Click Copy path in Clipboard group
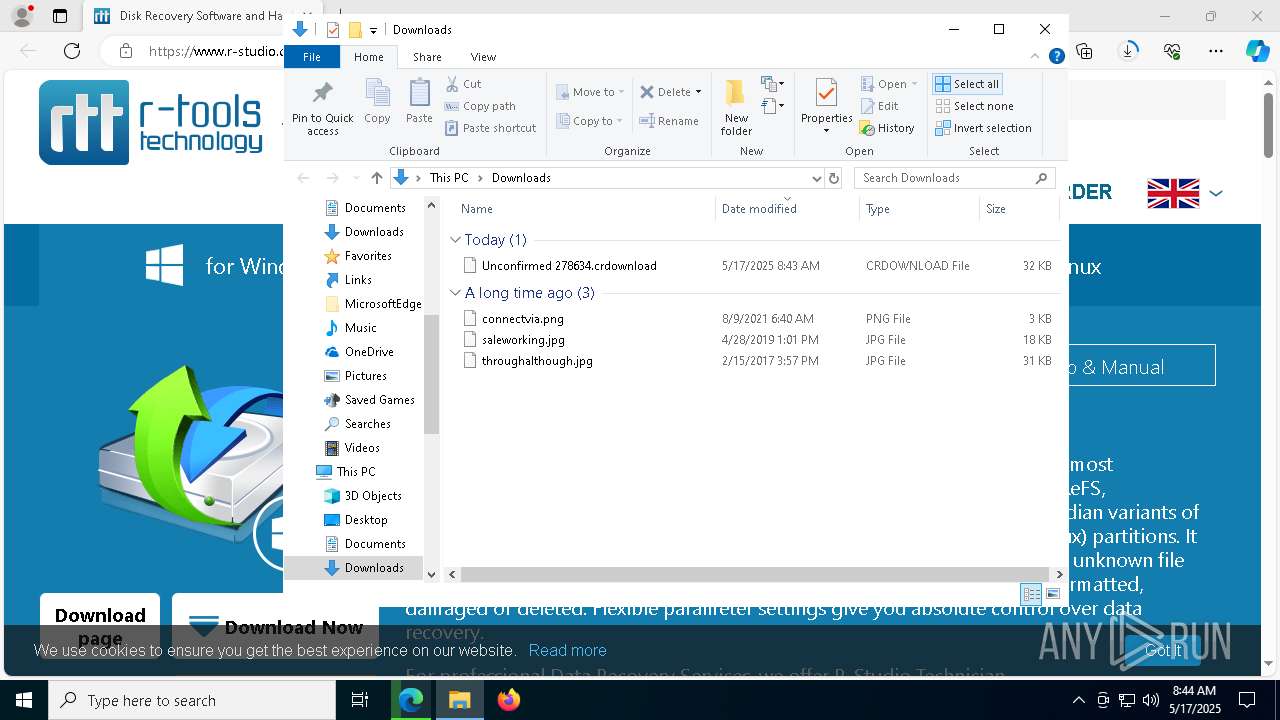The width and height of the screenshot is (1280, 720). 480,106
